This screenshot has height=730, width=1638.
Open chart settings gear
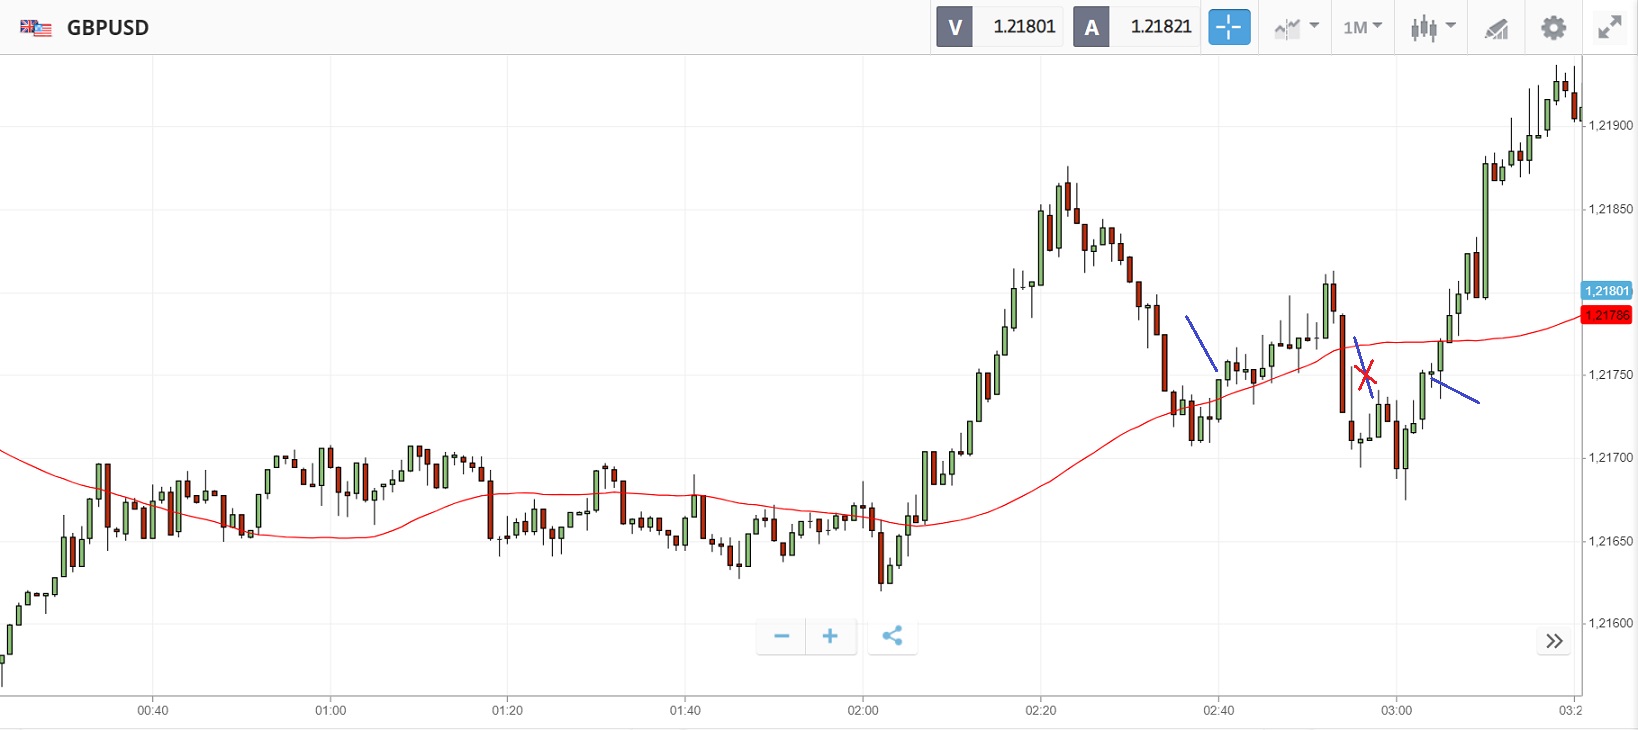pyautogui.click(x=1553, y=27)
